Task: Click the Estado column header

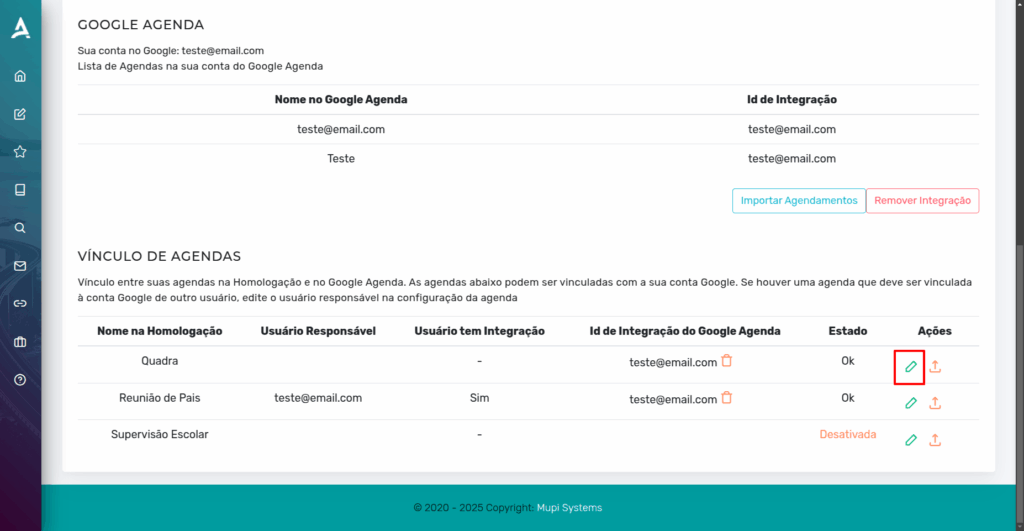Action: pos(848,331)
